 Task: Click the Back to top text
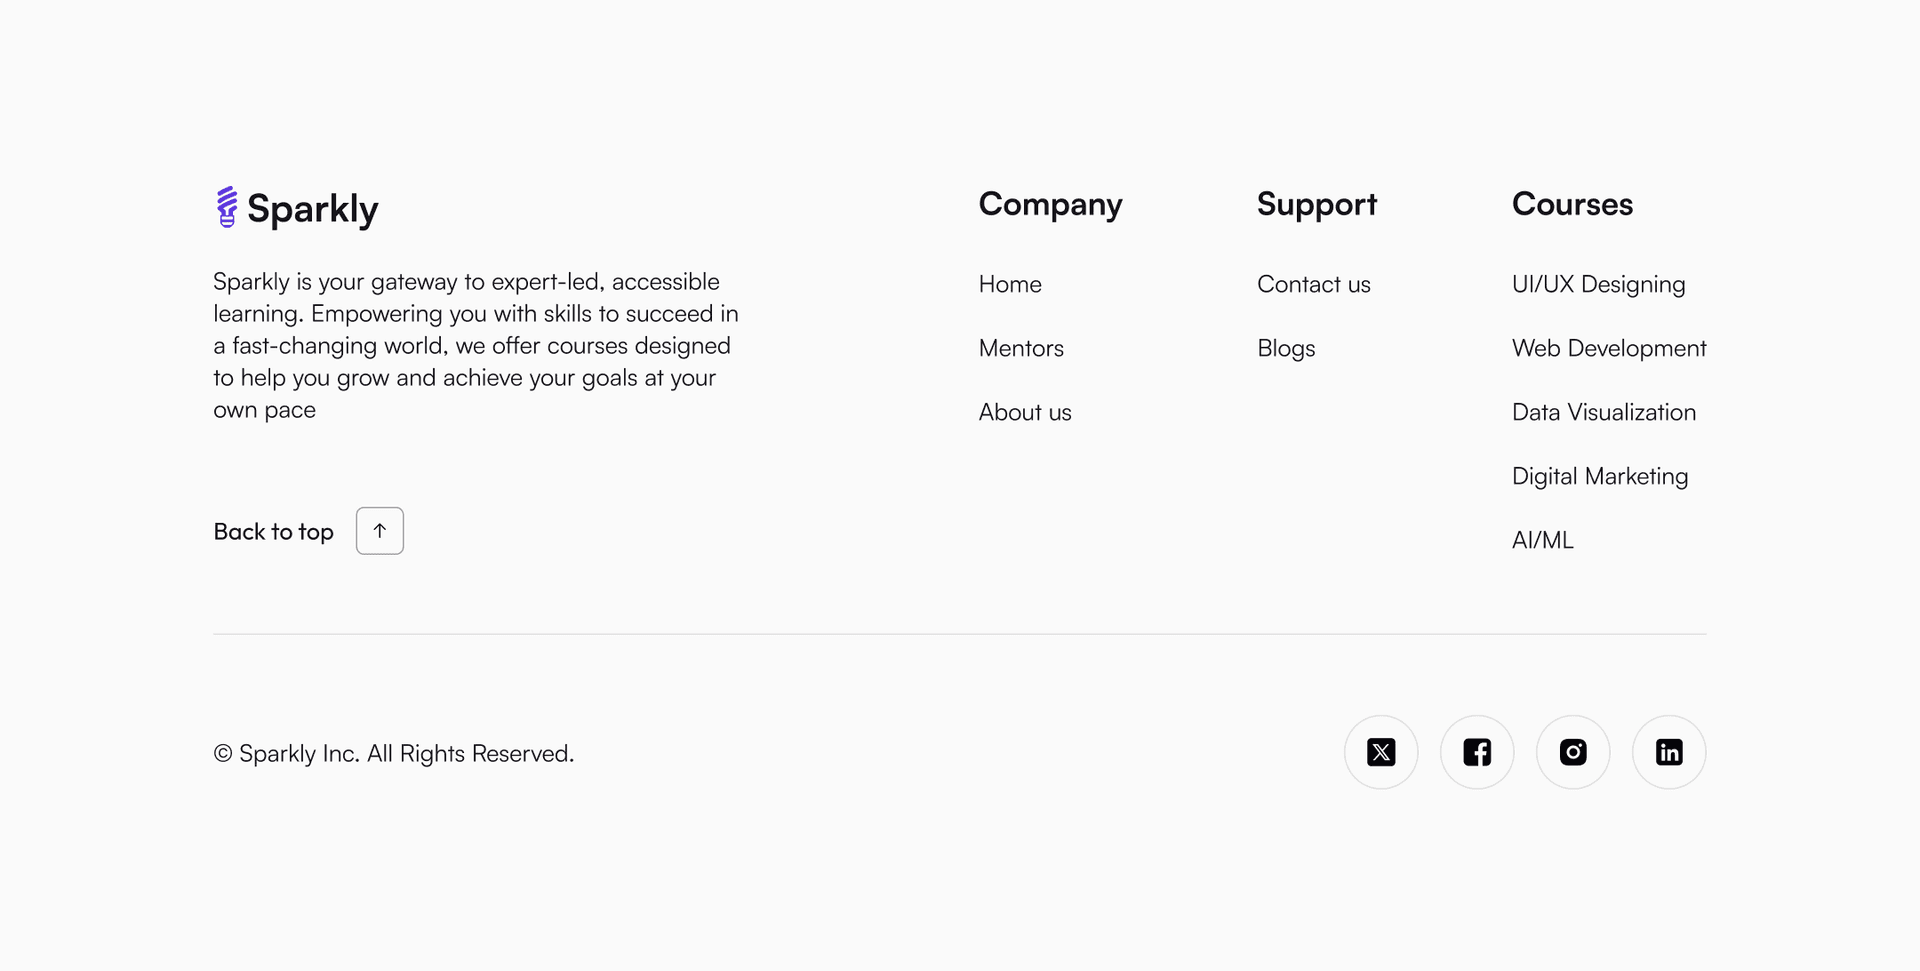pos(274,532)
